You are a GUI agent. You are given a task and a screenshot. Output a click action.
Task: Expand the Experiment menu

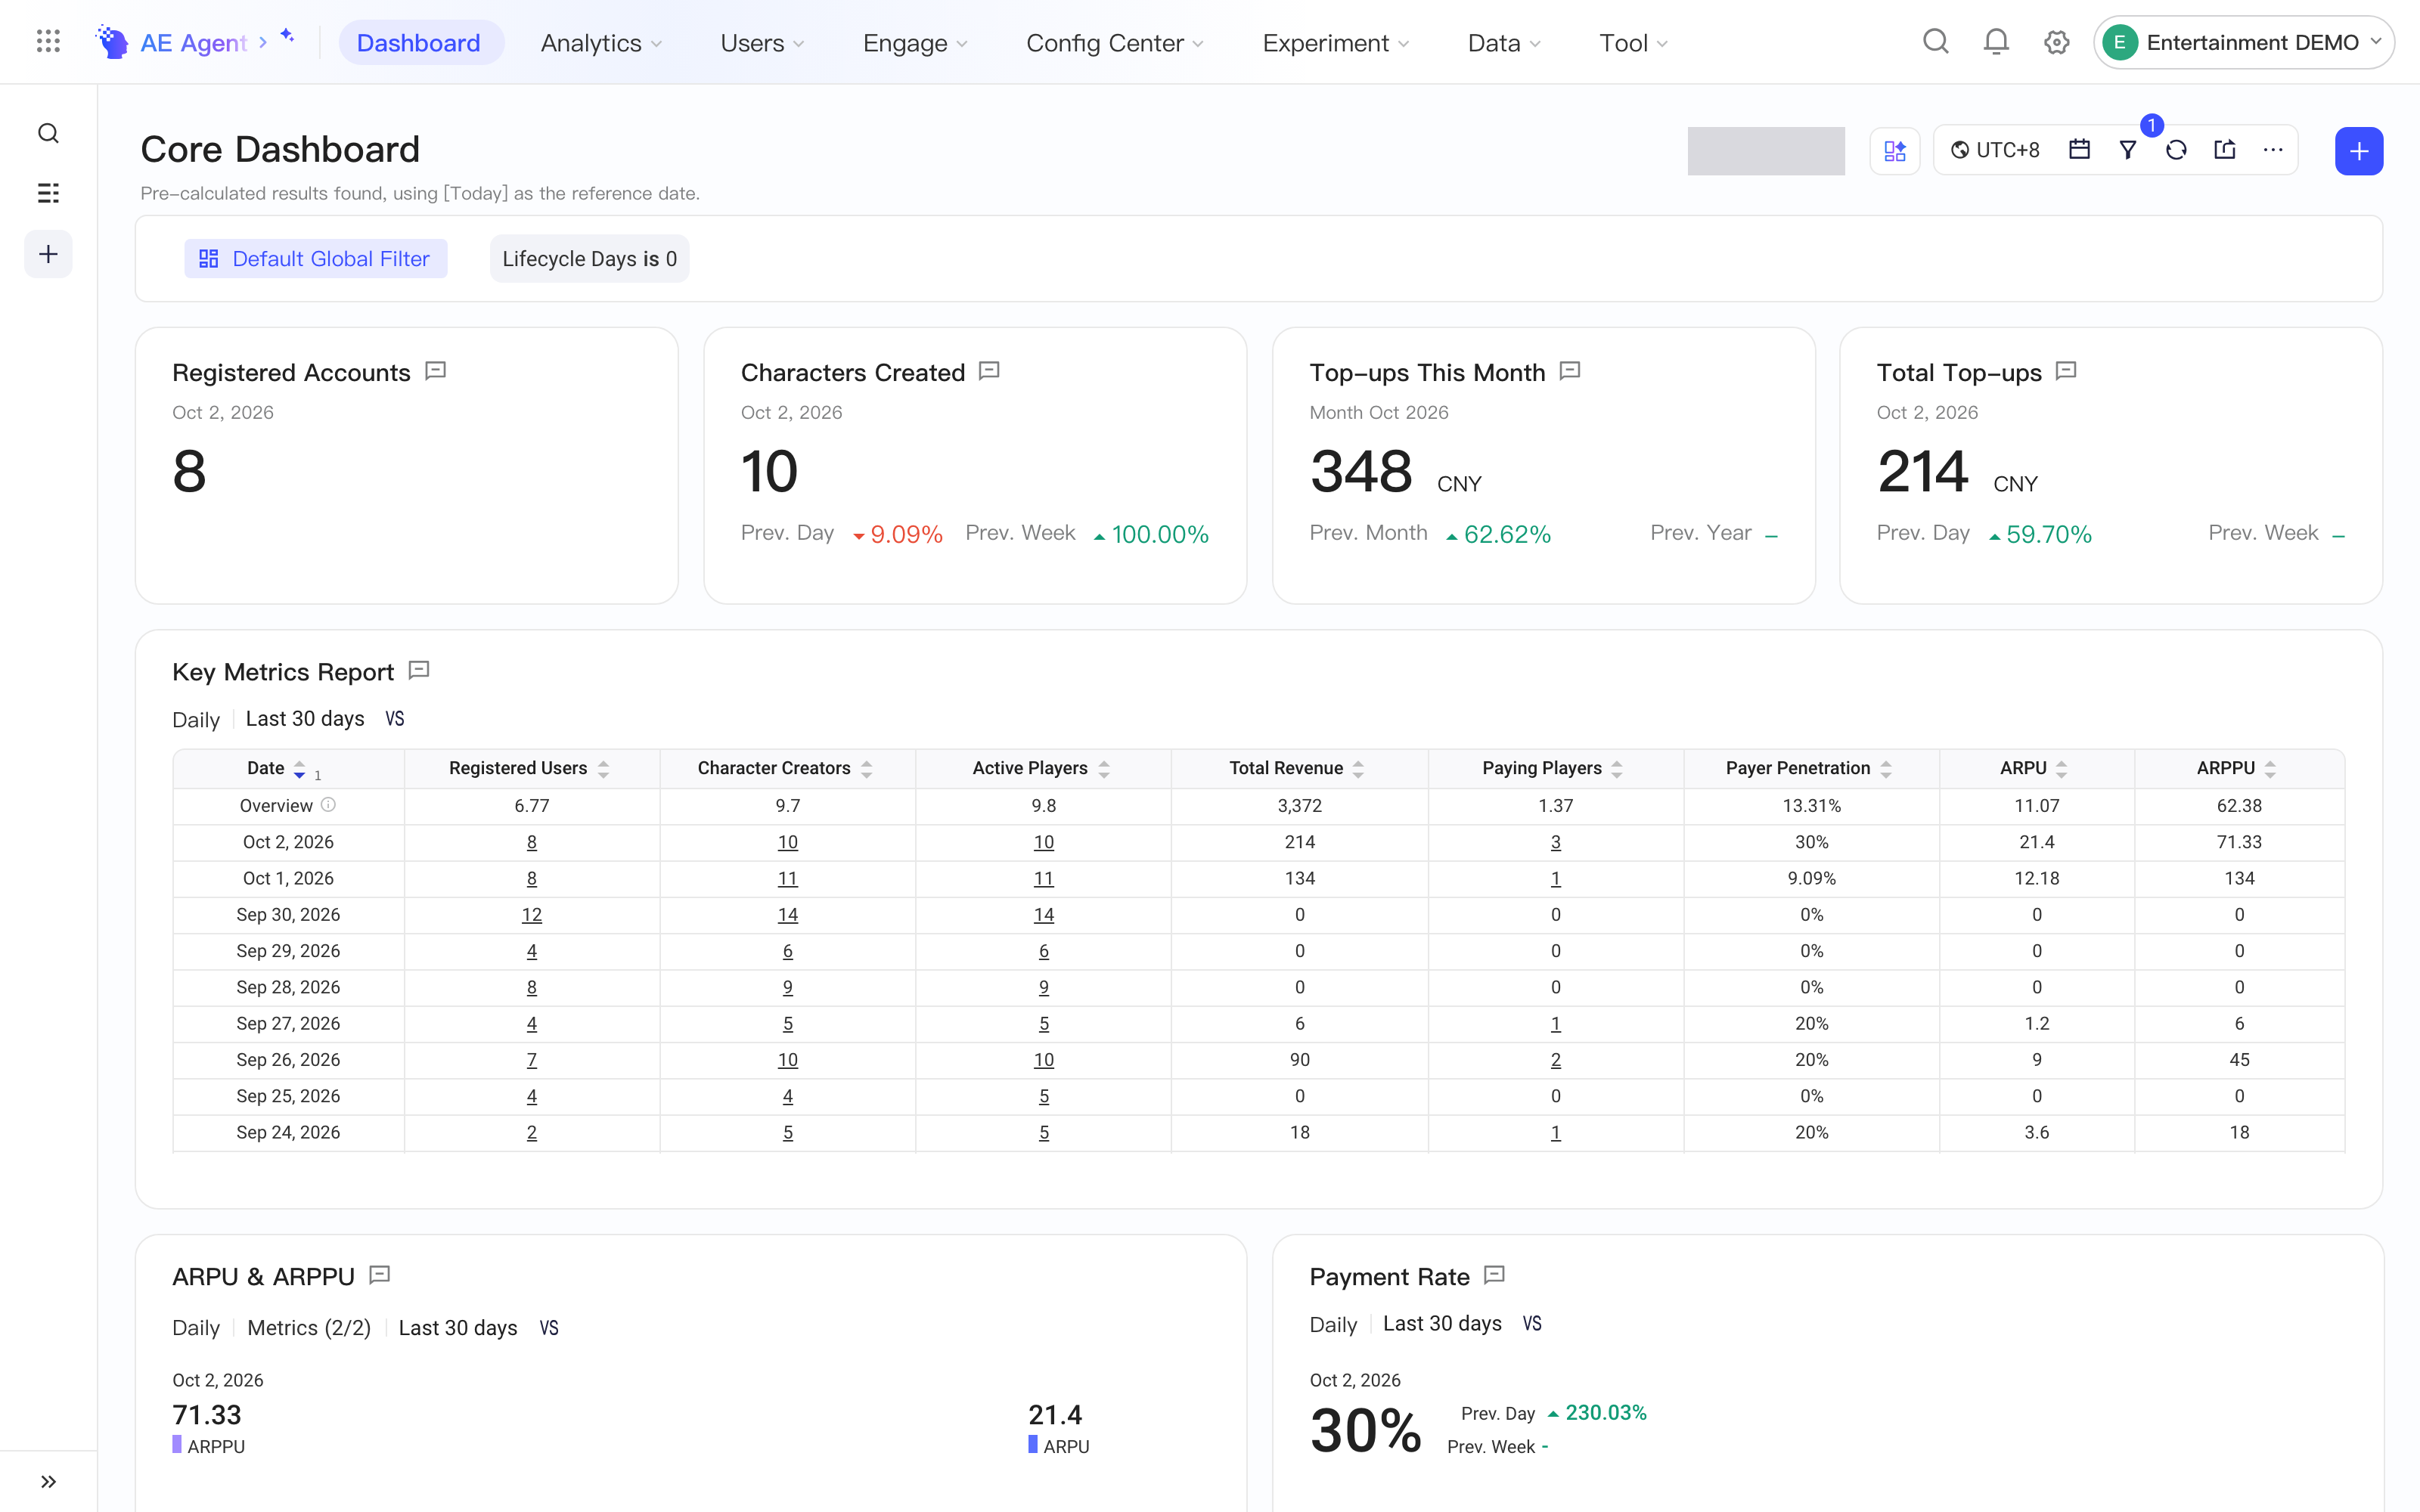point(1335,43)
